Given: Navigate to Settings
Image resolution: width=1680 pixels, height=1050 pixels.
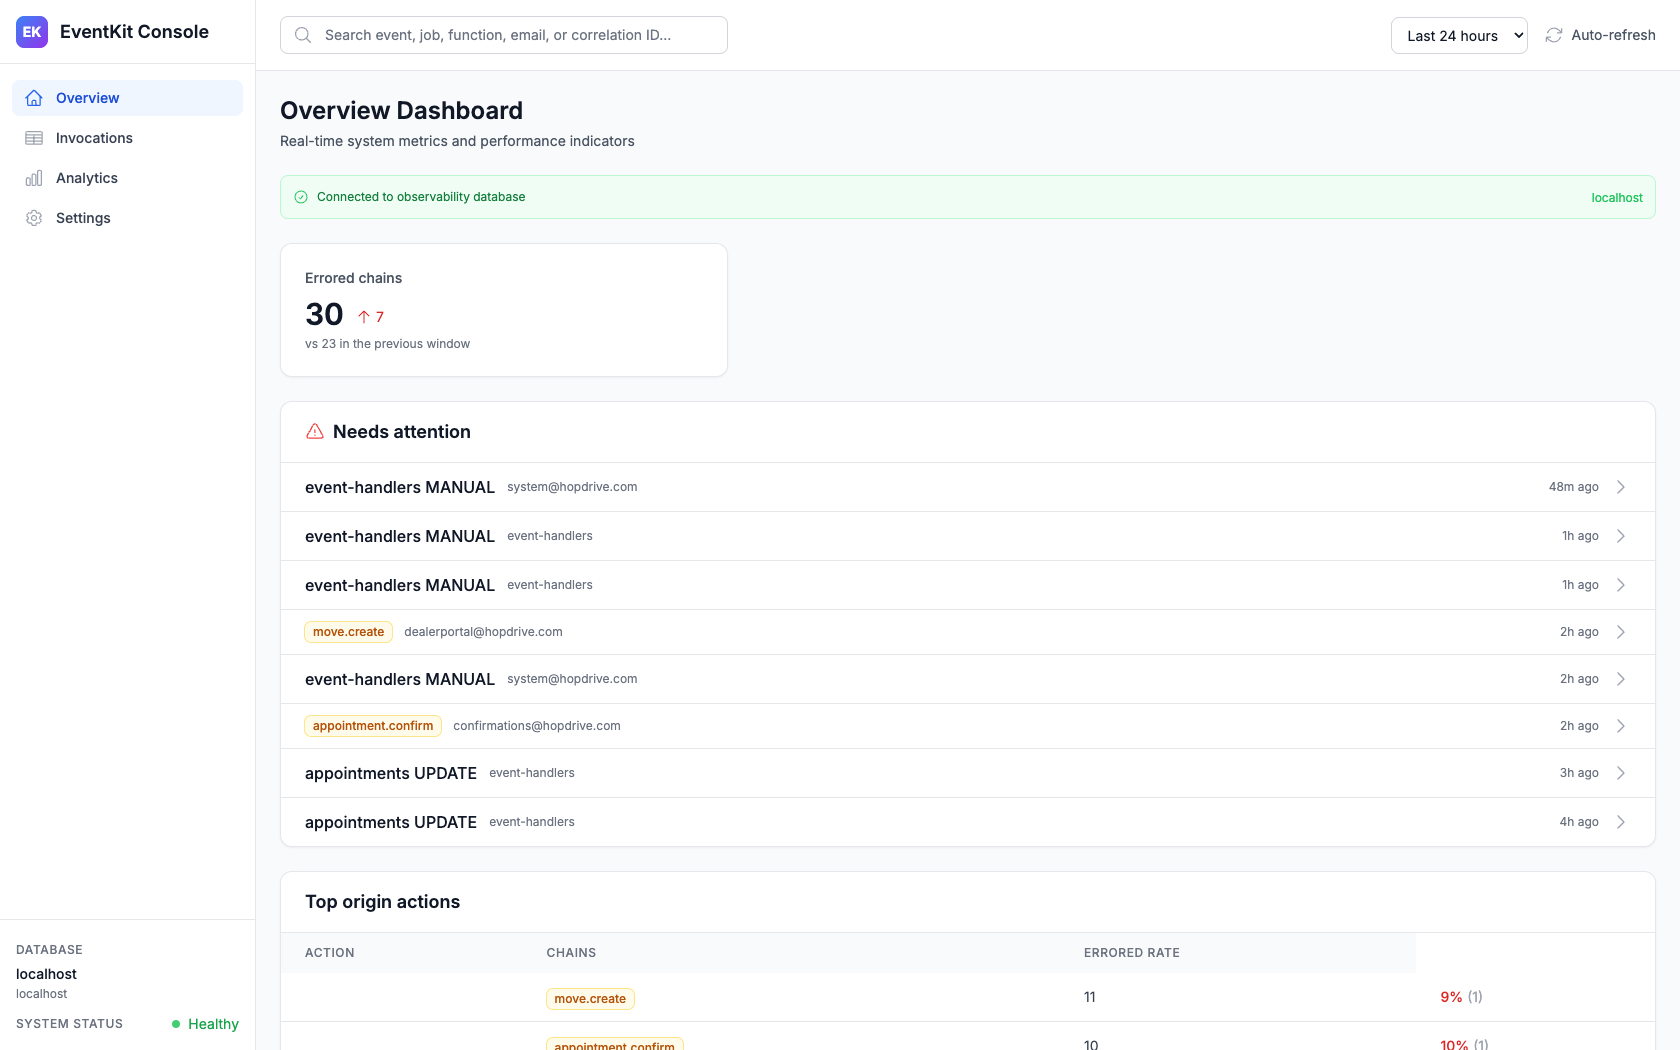Looking at the screenshot, I should (x=127, y=218).
